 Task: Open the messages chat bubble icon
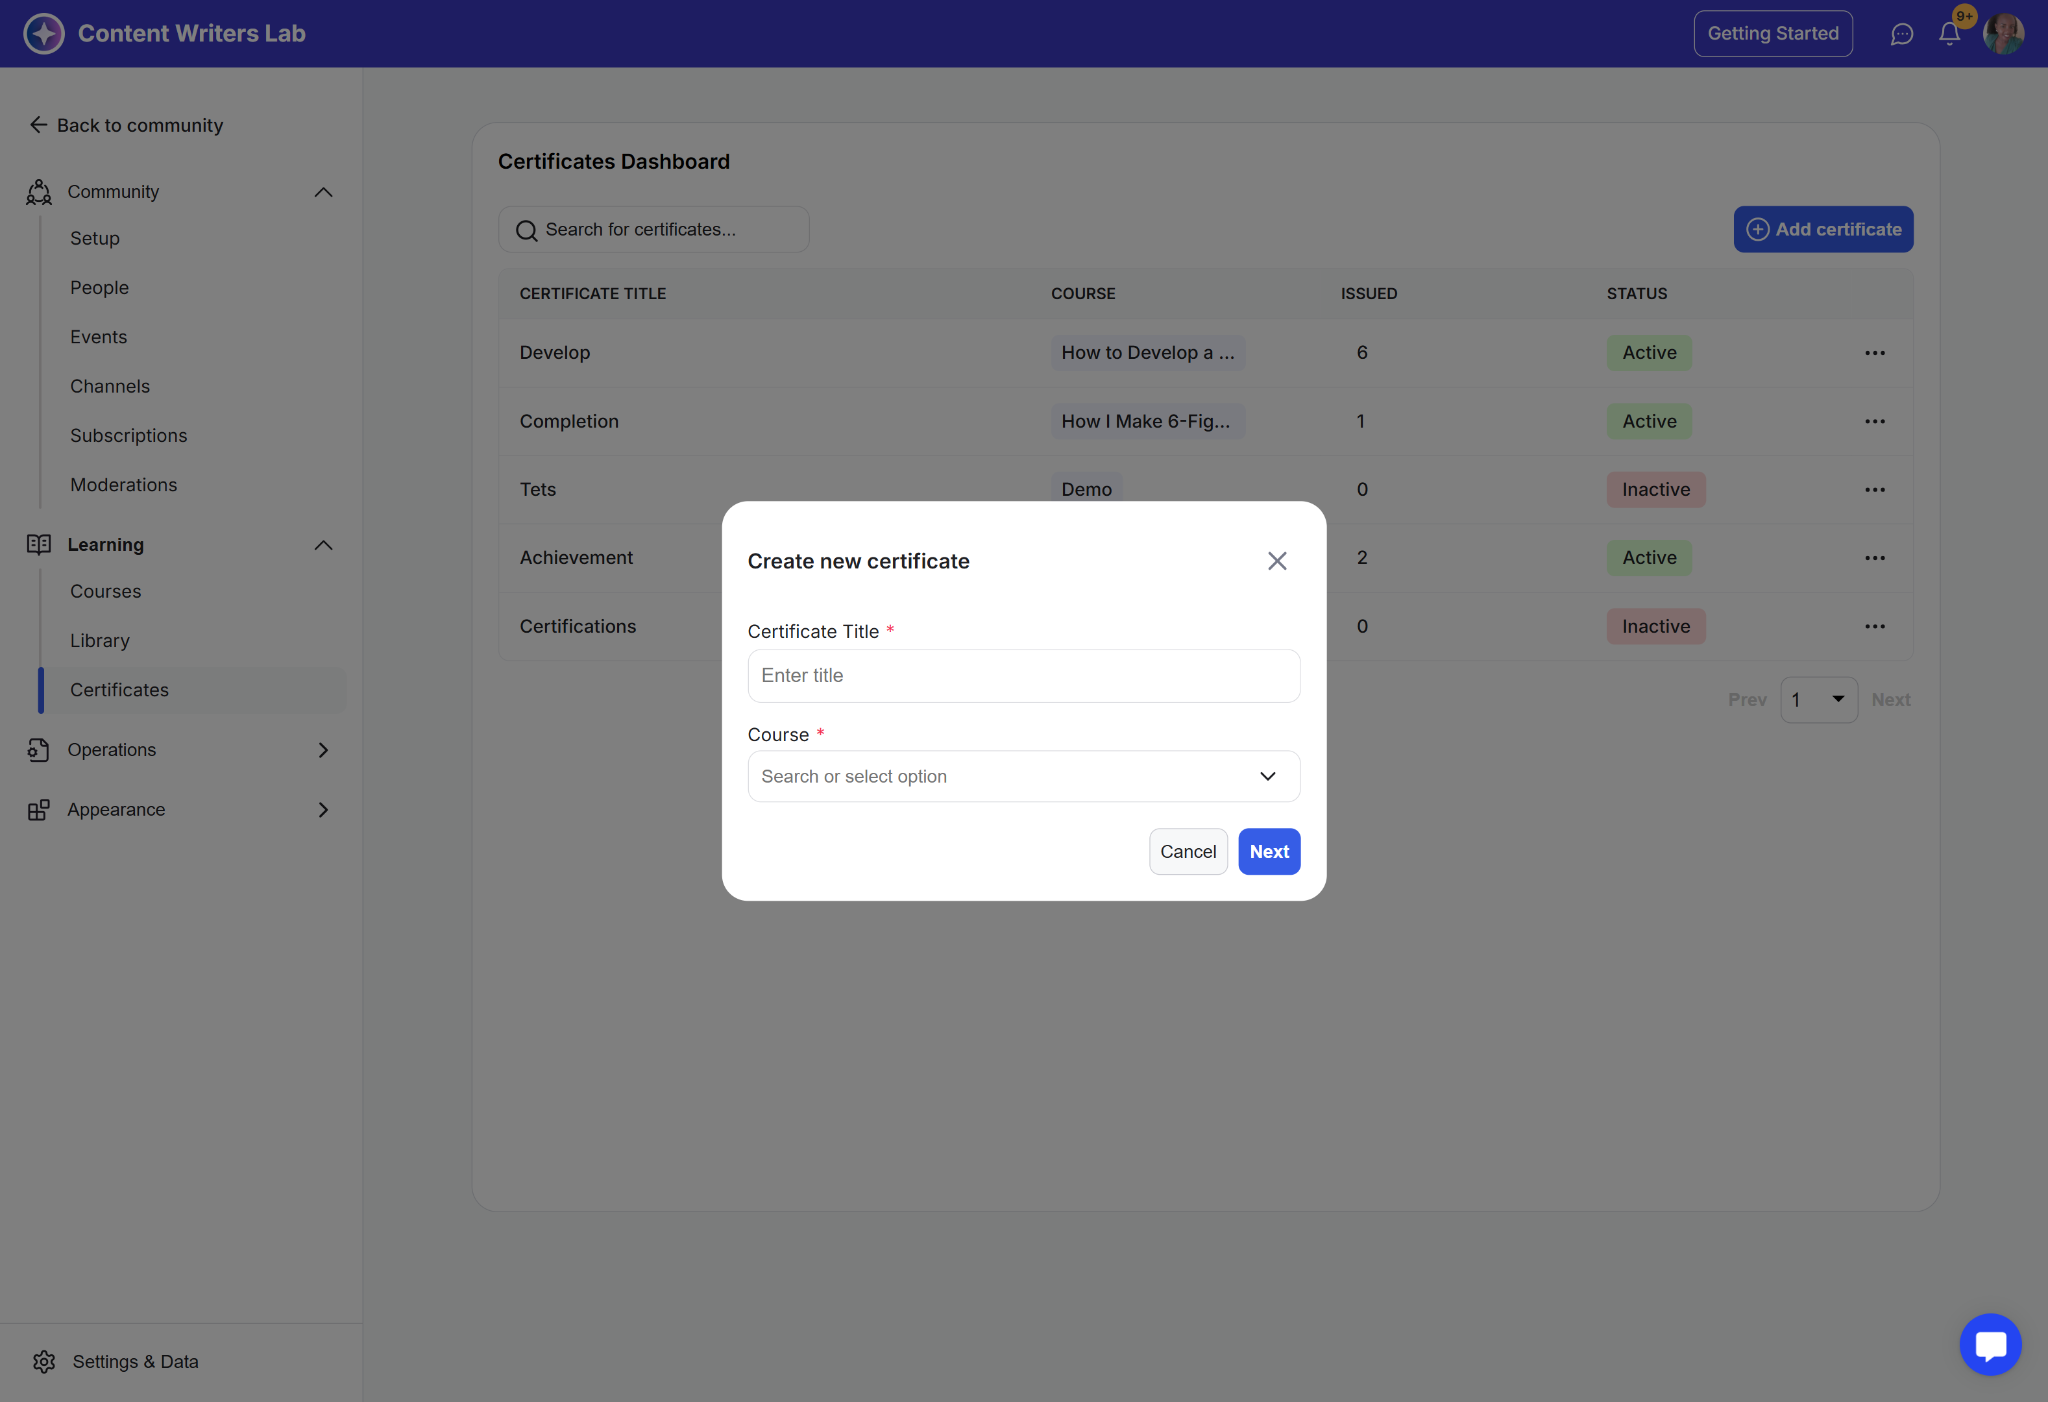[1901, 34]
